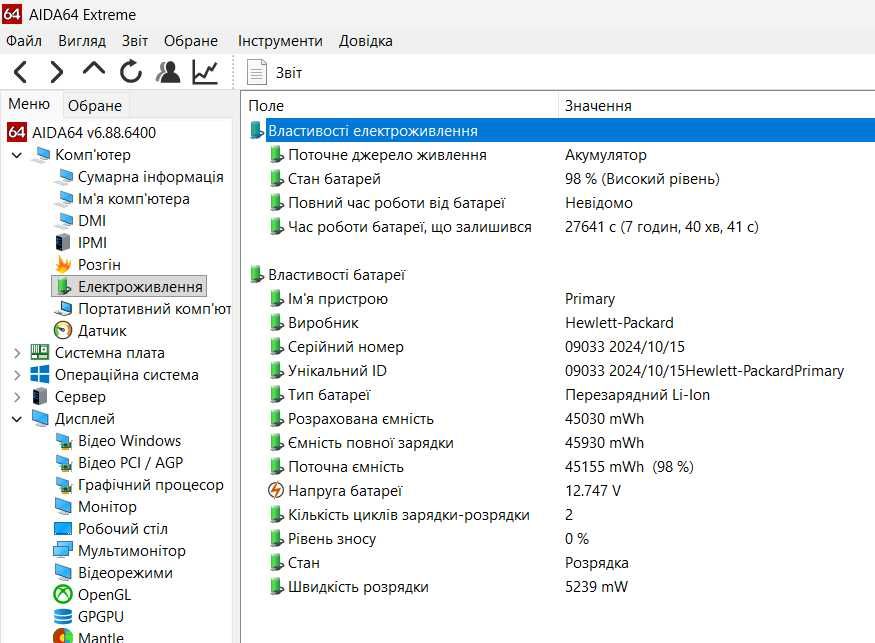
Task: Collapse the Комп'ютер tree node
Action: coord(17,155)
